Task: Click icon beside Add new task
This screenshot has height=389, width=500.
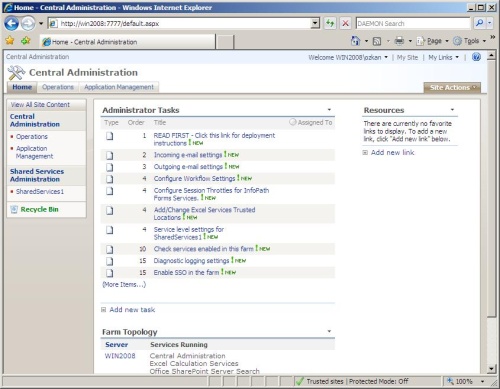Action: pyautogui.click(x=104, y=310)
